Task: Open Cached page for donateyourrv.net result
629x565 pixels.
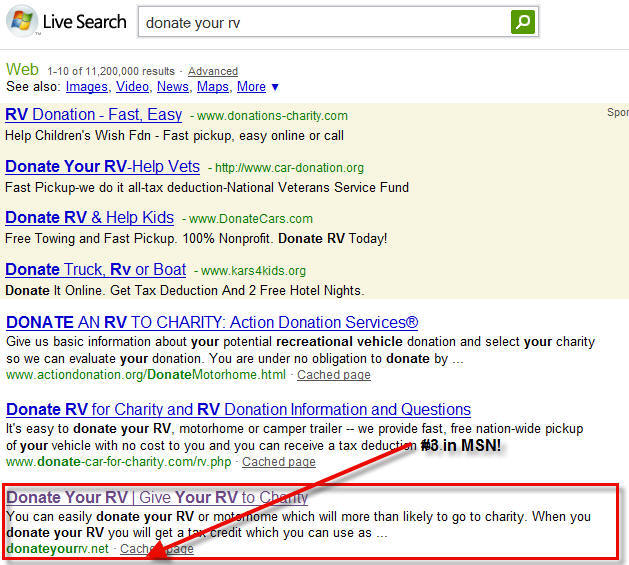Action: tap(156, 549)
